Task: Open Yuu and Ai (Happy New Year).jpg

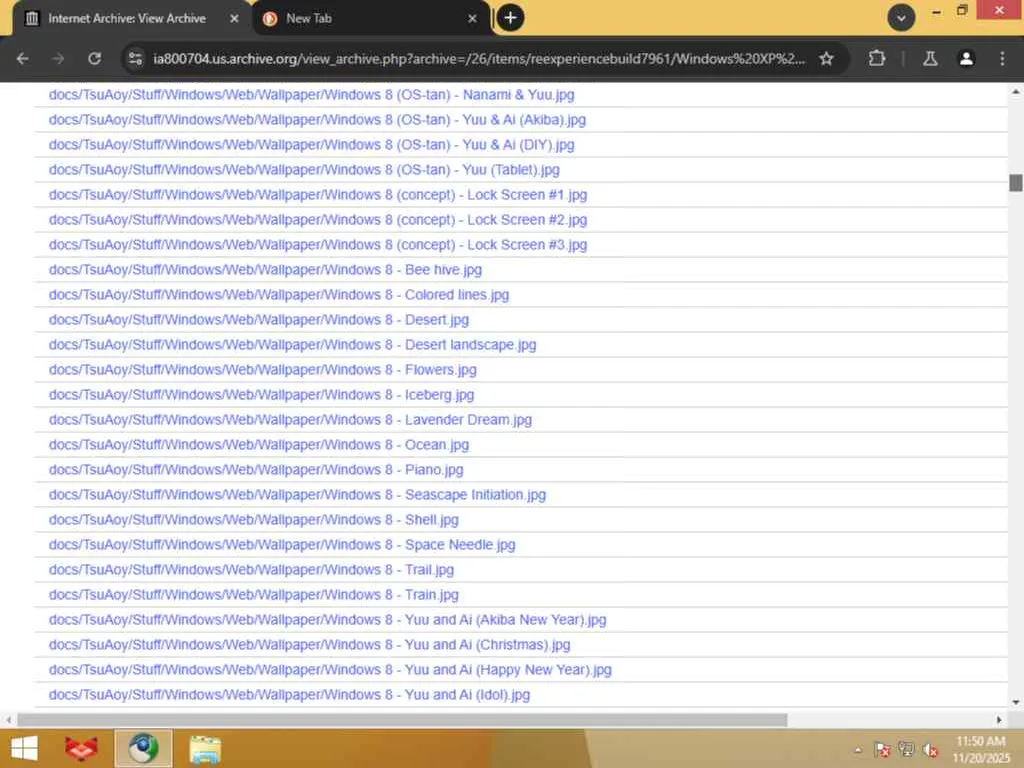Action: pyautogui.click(x=330, y=670)
